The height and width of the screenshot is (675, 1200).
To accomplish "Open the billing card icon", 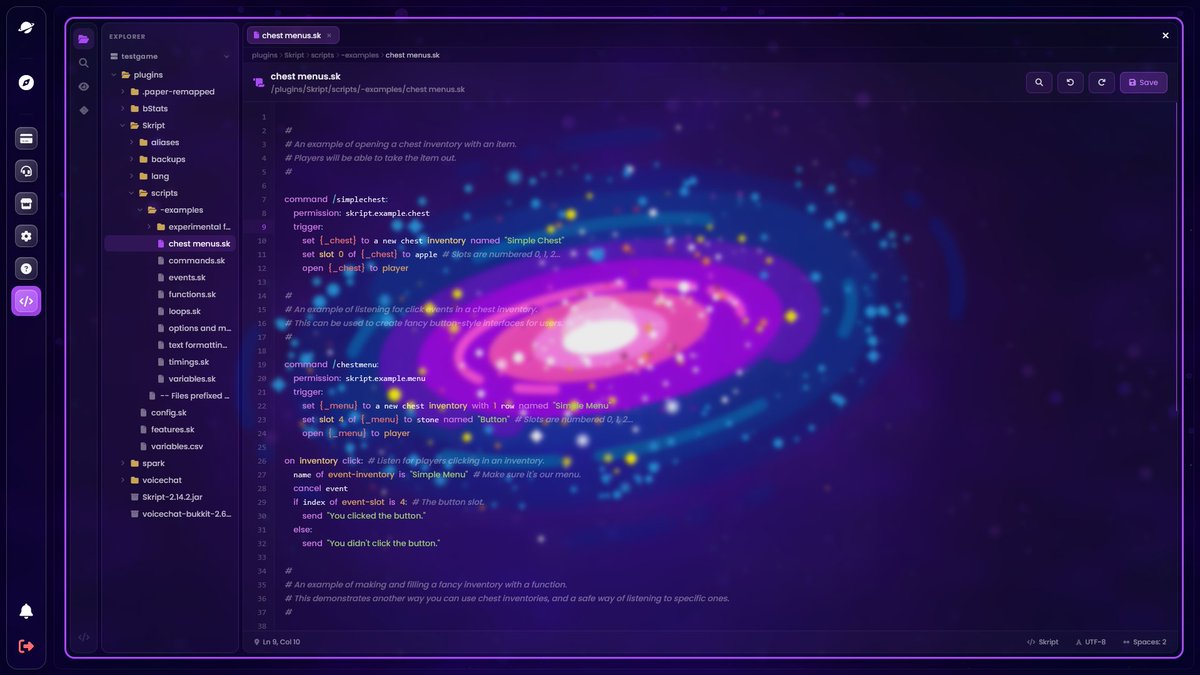I will (26, 139).
